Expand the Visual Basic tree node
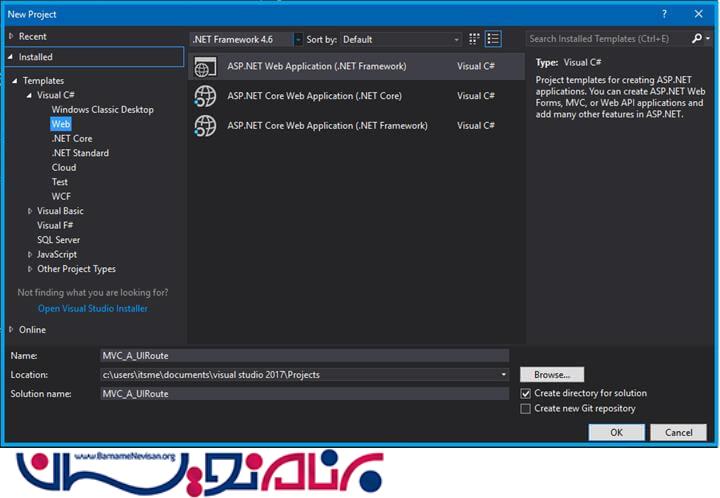This screenshot has height=498, width=720. 30,211
